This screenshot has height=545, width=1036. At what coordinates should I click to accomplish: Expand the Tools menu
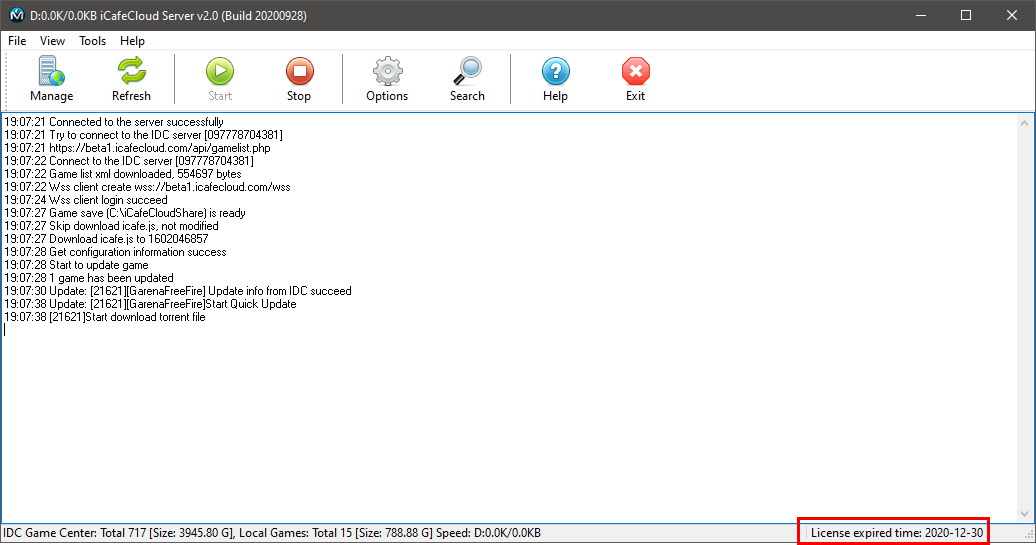[x=92, y=41]
